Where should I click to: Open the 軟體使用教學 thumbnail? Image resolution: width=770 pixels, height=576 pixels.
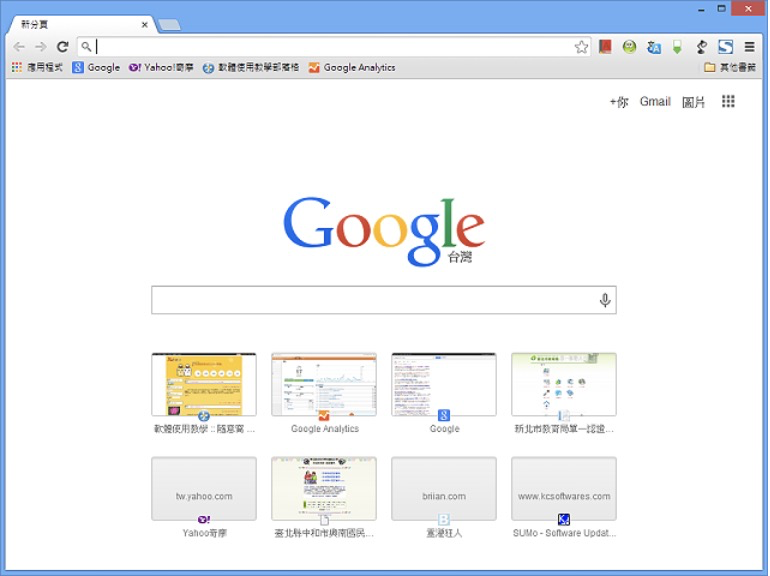pos(204,384)
